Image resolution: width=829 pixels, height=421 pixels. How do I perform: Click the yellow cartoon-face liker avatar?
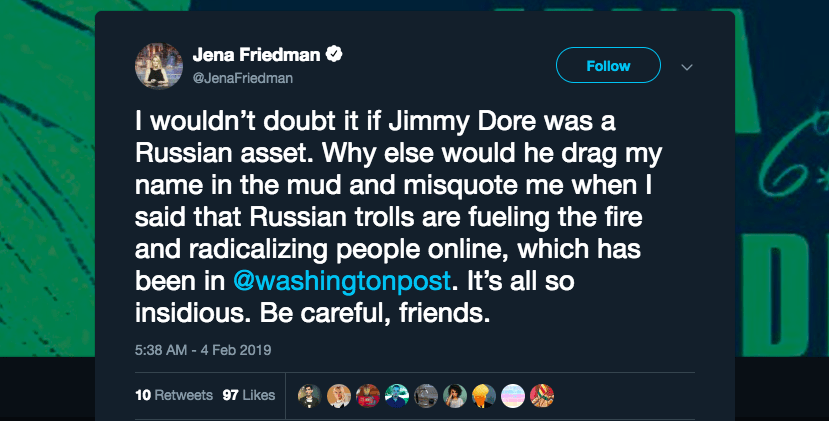pos(484,395)
